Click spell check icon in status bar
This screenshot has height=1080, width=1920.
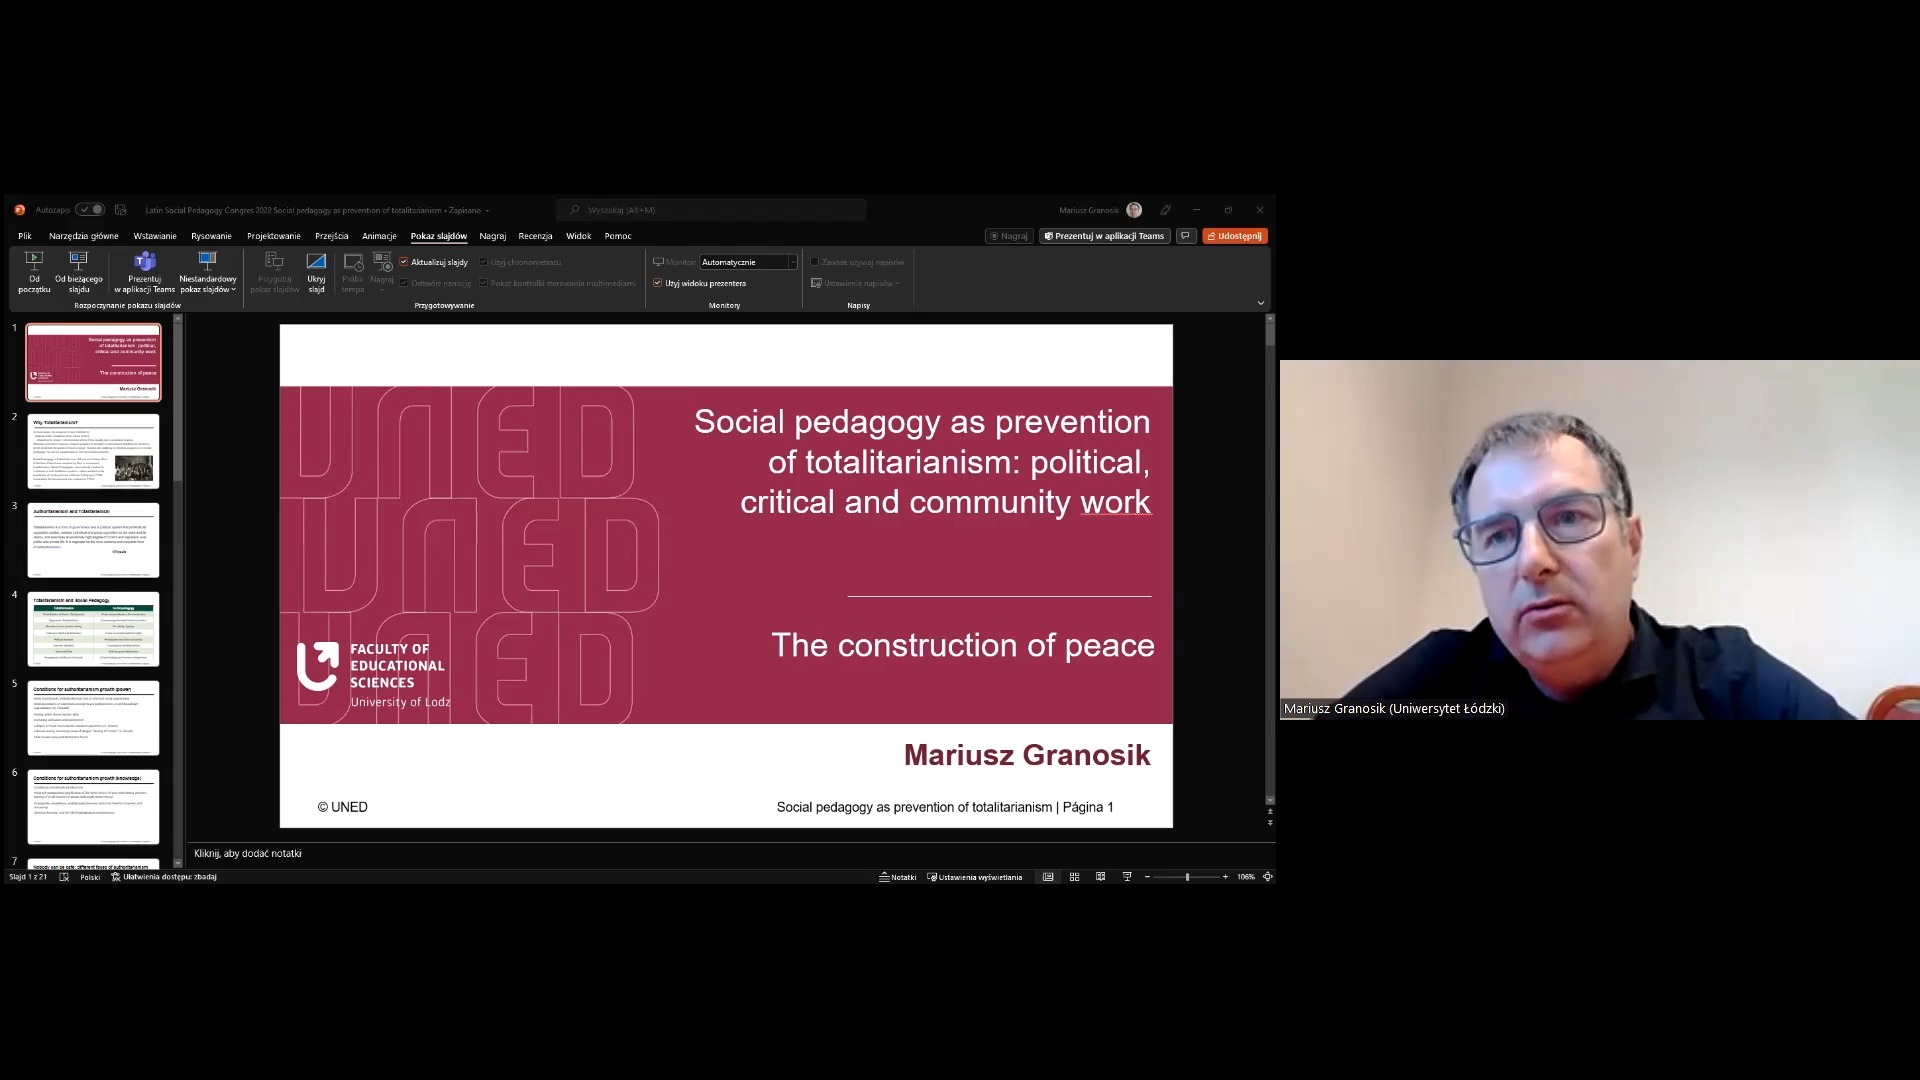(x=64, y=877)
